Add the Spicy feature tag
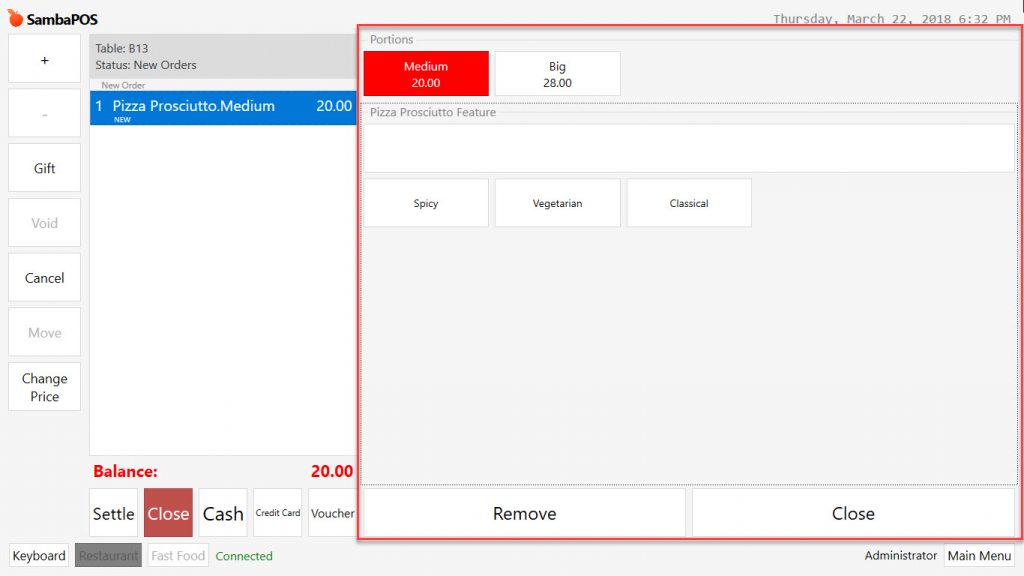 pyautogui.click(x=426, y=203)
